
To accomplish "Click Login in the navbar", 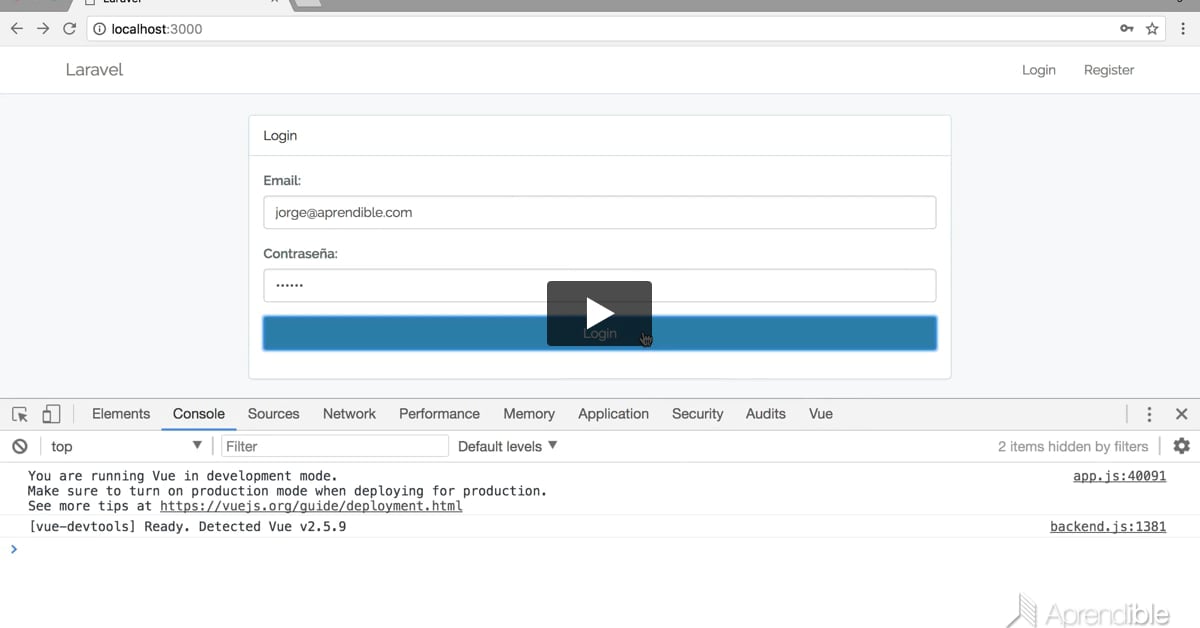I will pyautogui.click(x=1039, y=70).
